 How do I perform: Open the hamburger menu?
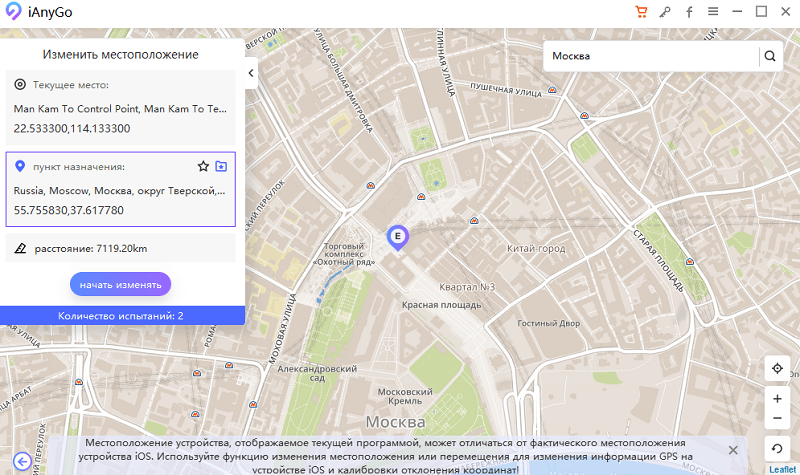tap(713, 11)
